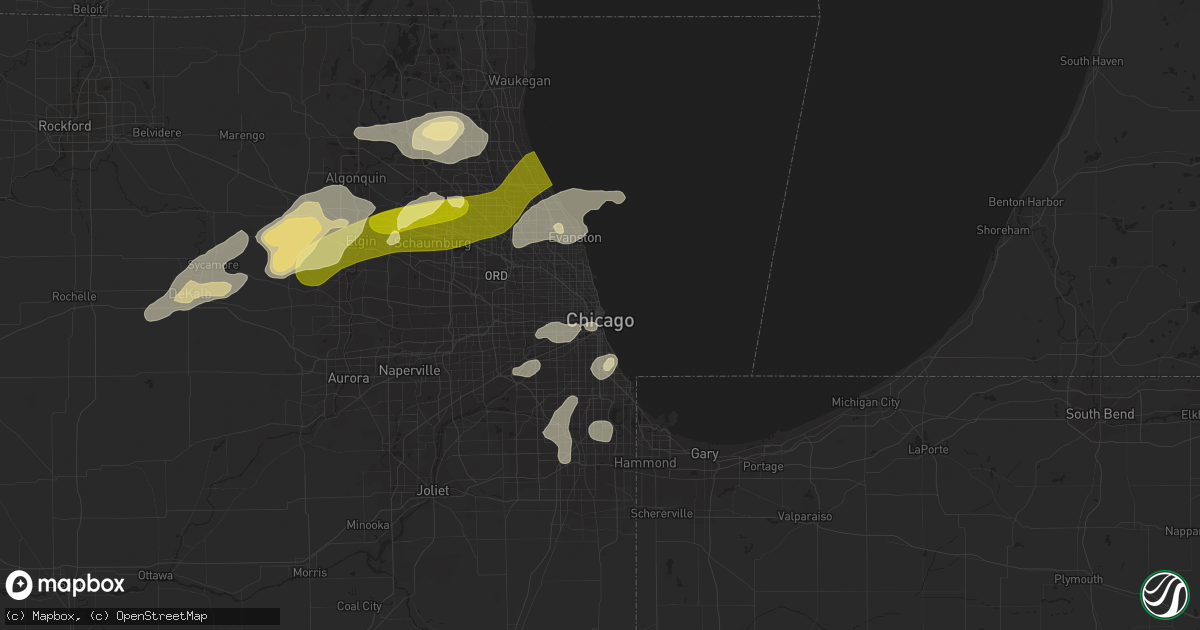Click the Benton Harbor map label

click(x=1026, y=202)
